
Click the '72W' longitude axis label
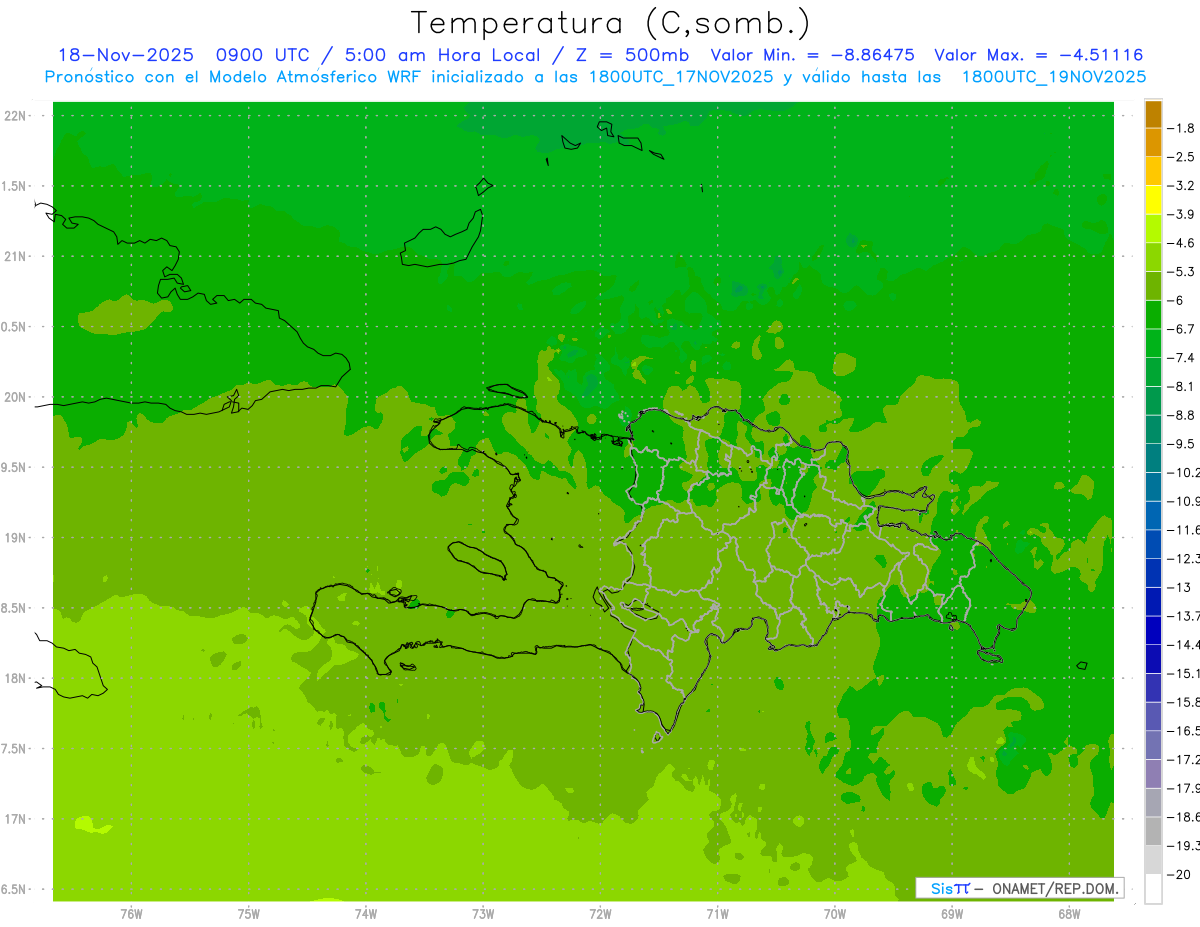[x=600, y=914]
